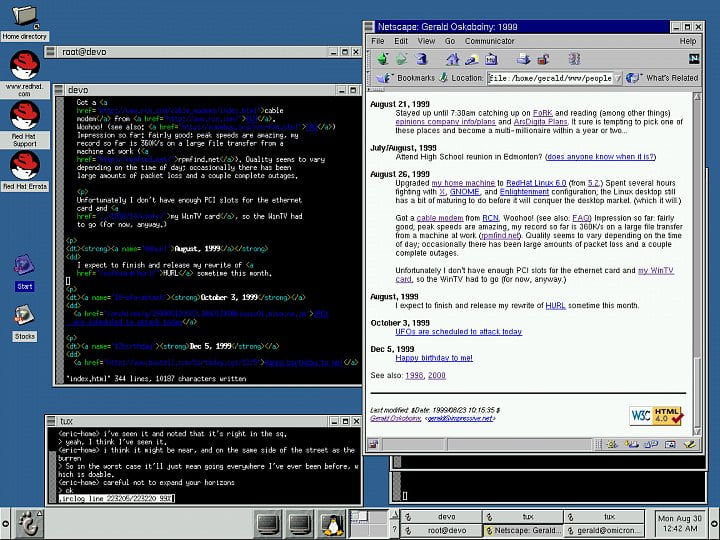Open the GNOME pager task list arrow
This screenshot has width=720, height=540.
coord(394,515)
